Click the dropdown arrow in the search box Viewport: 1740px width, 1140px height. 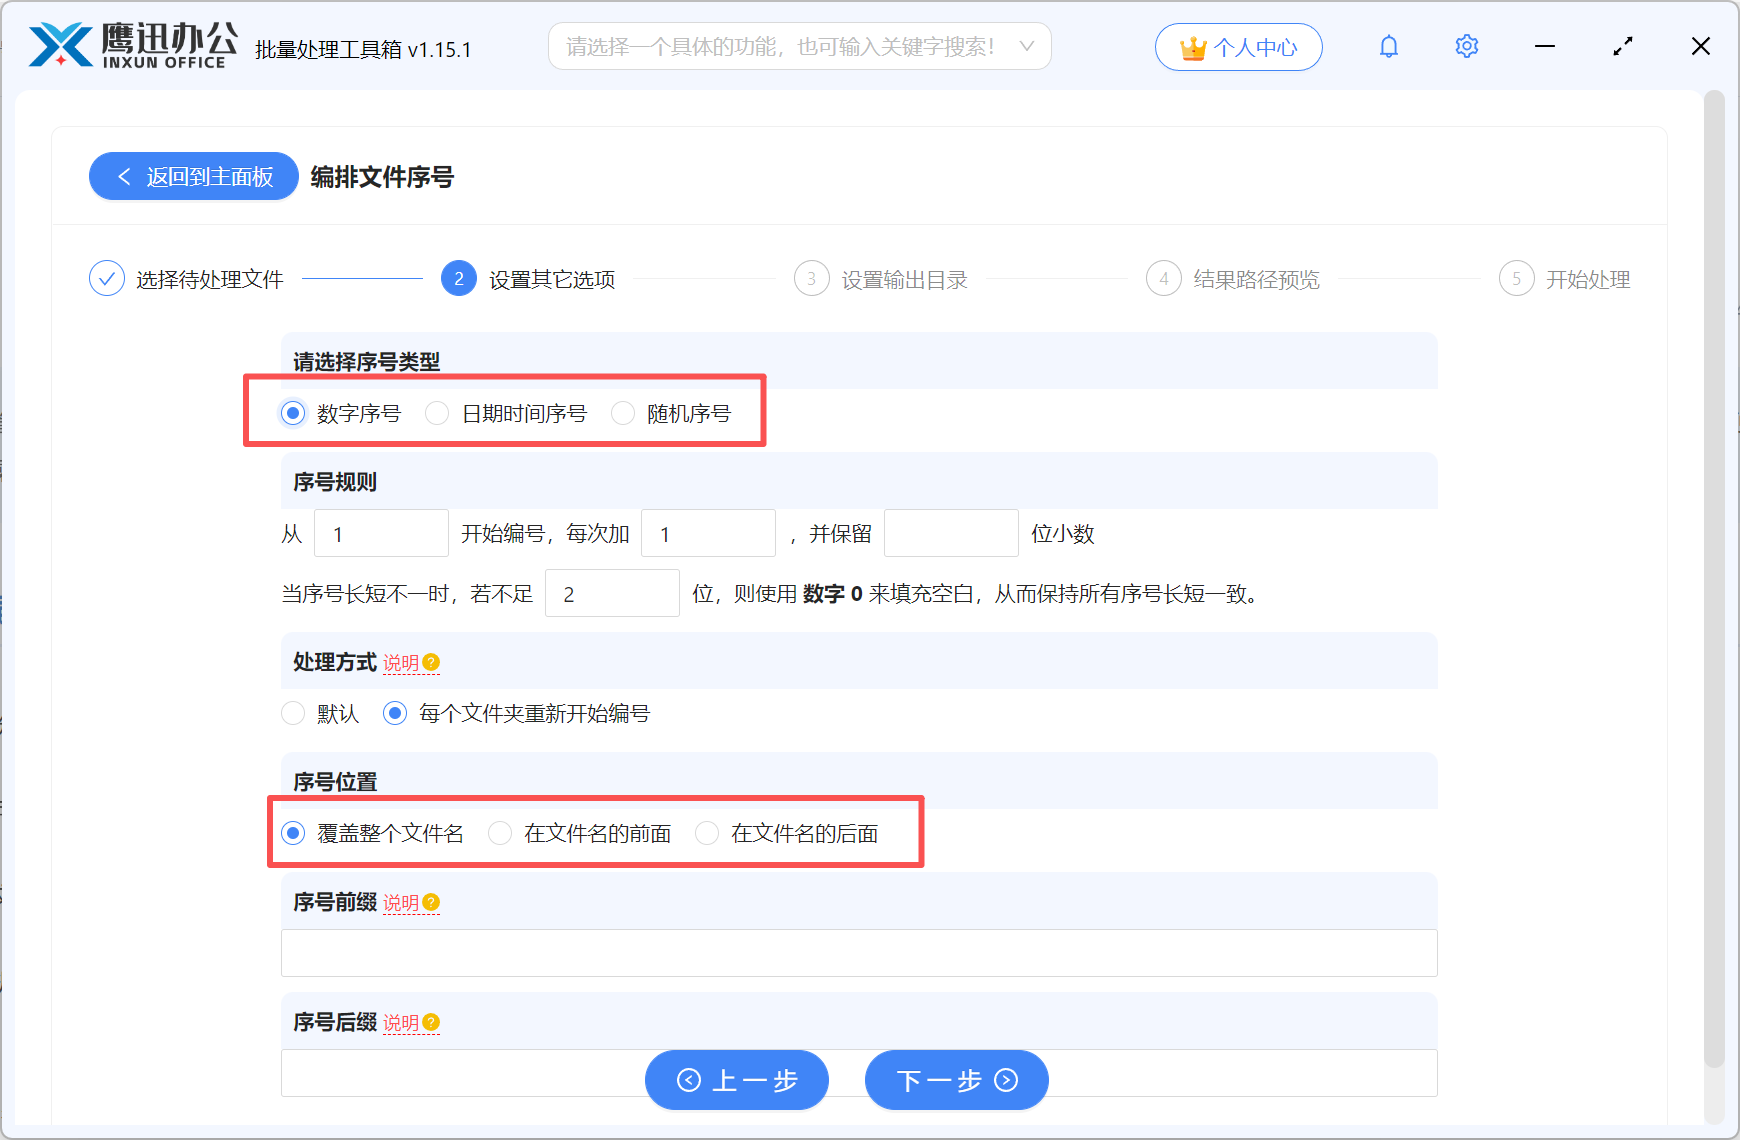pyautogui.click(x=1026, y=46)
